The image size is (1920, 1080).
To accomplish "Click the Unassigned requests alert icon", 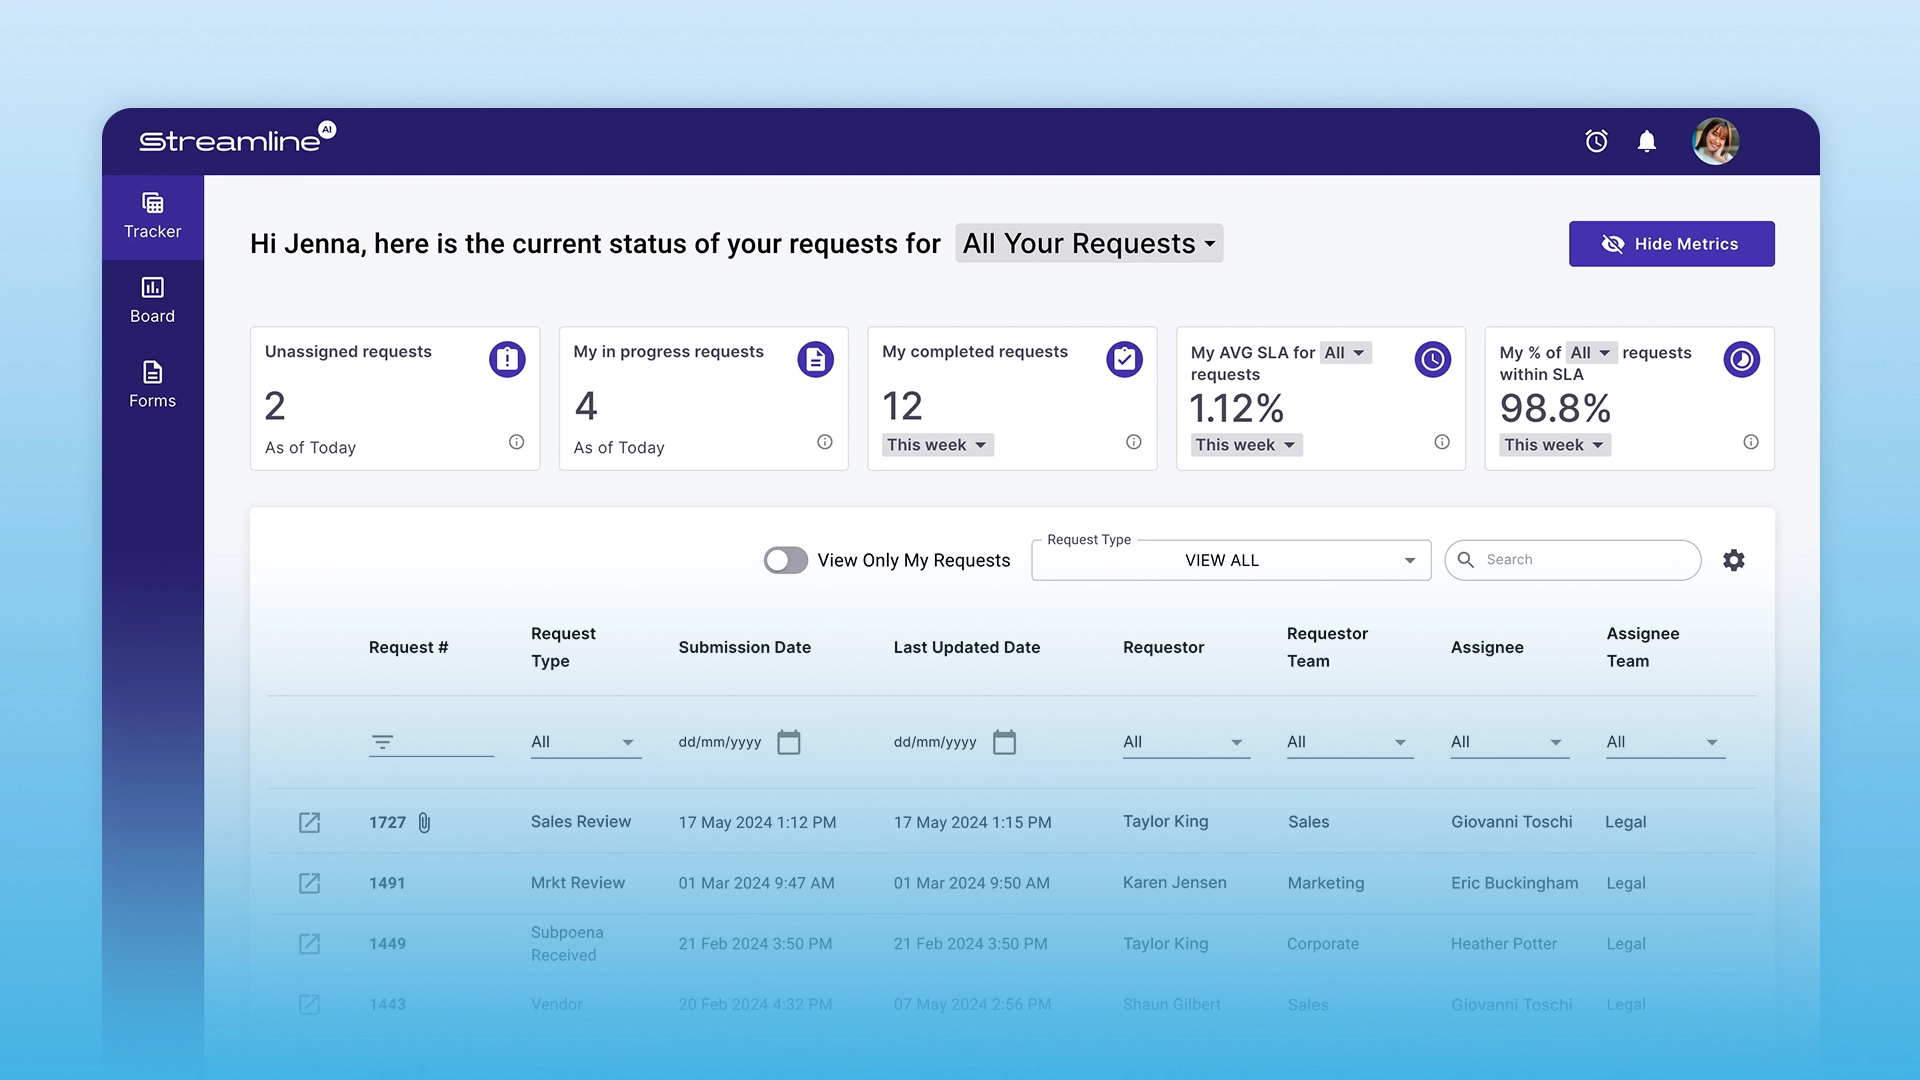I will tap(507, 359).
